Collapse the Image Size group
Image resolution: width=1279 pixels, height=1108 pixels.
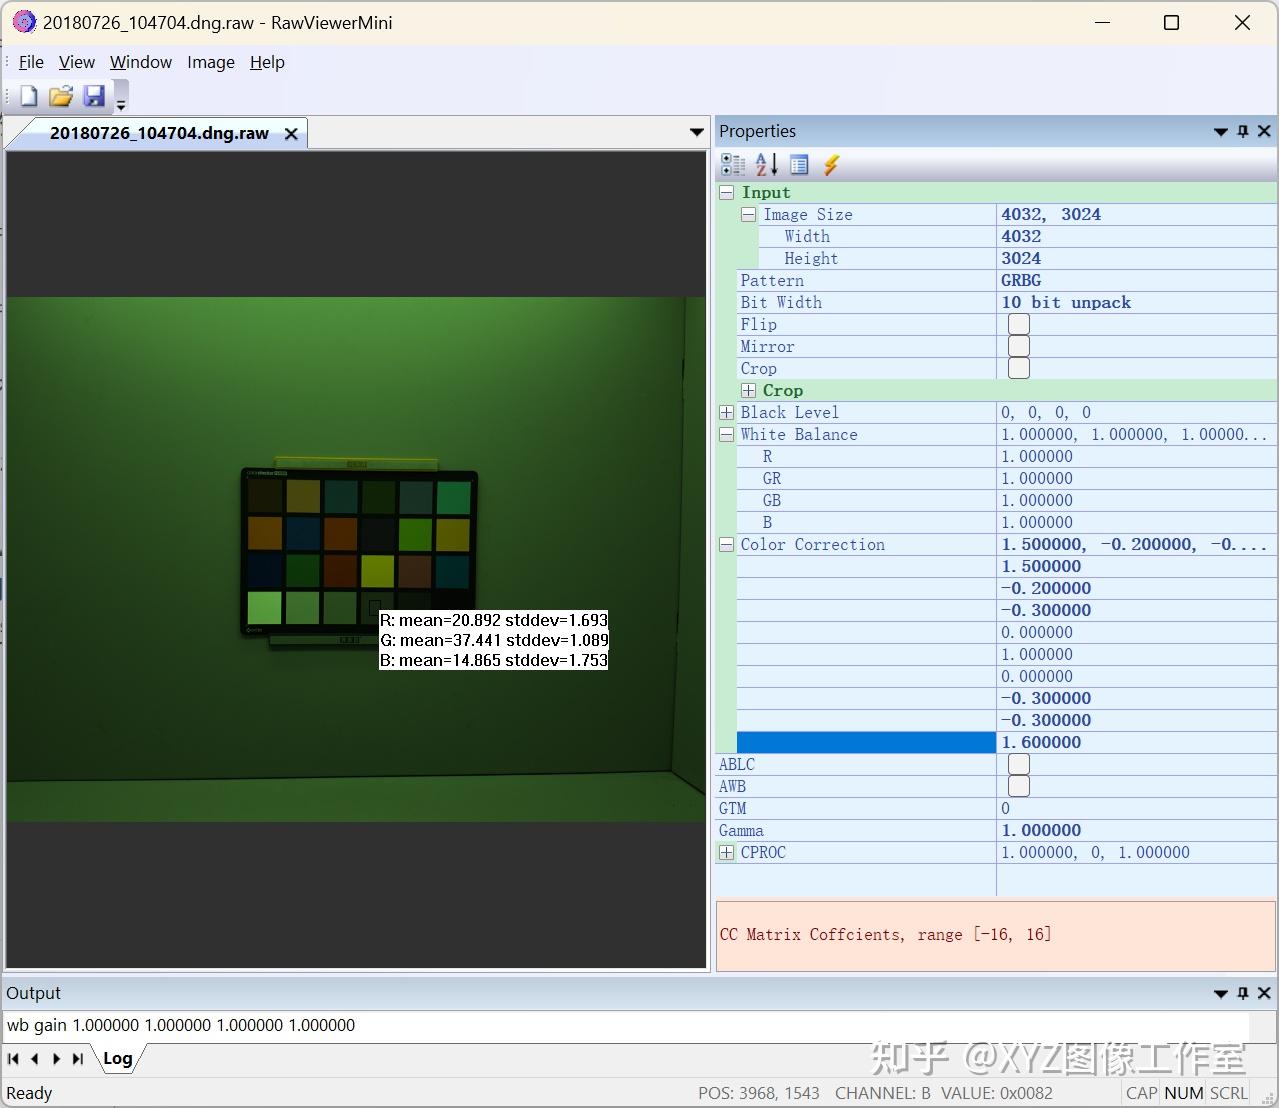pos(748,214)
